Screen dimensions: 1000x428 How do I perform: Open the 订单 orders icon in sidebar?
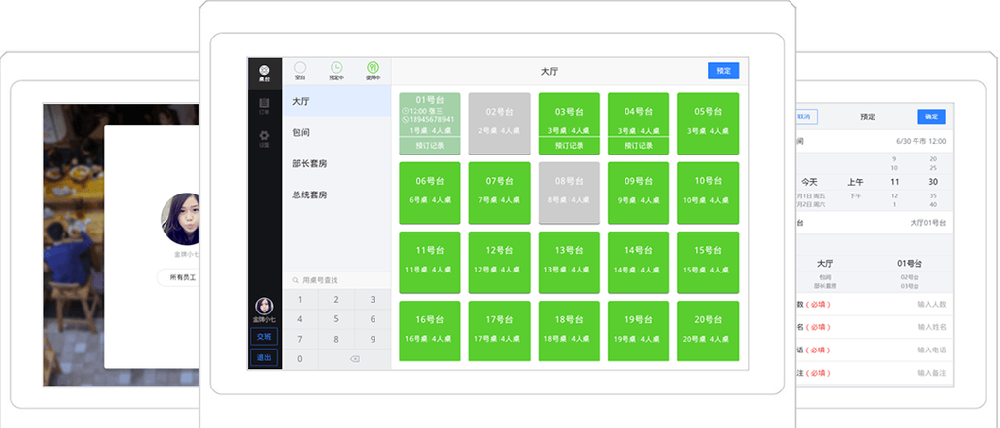click(x=264, y=105)
